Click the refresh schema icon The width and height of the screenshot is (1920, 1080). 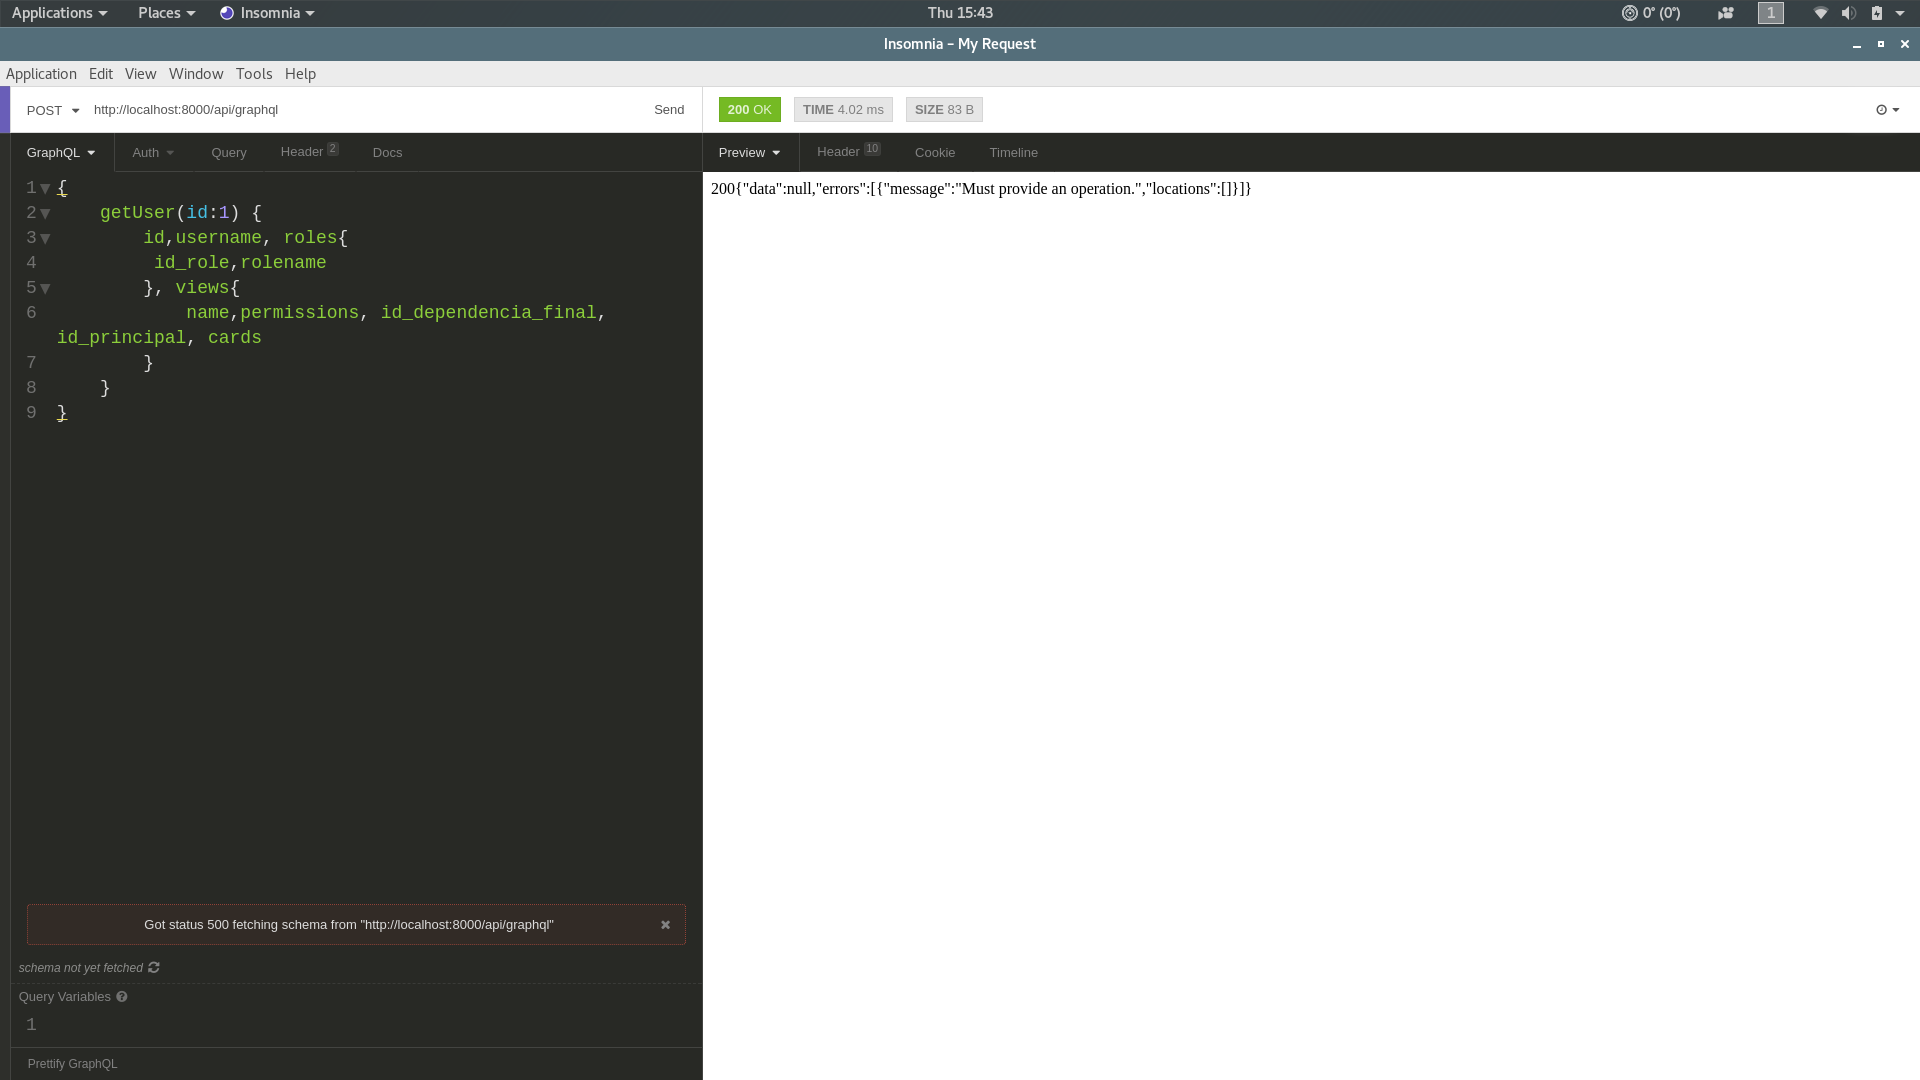tap(153, 967)
